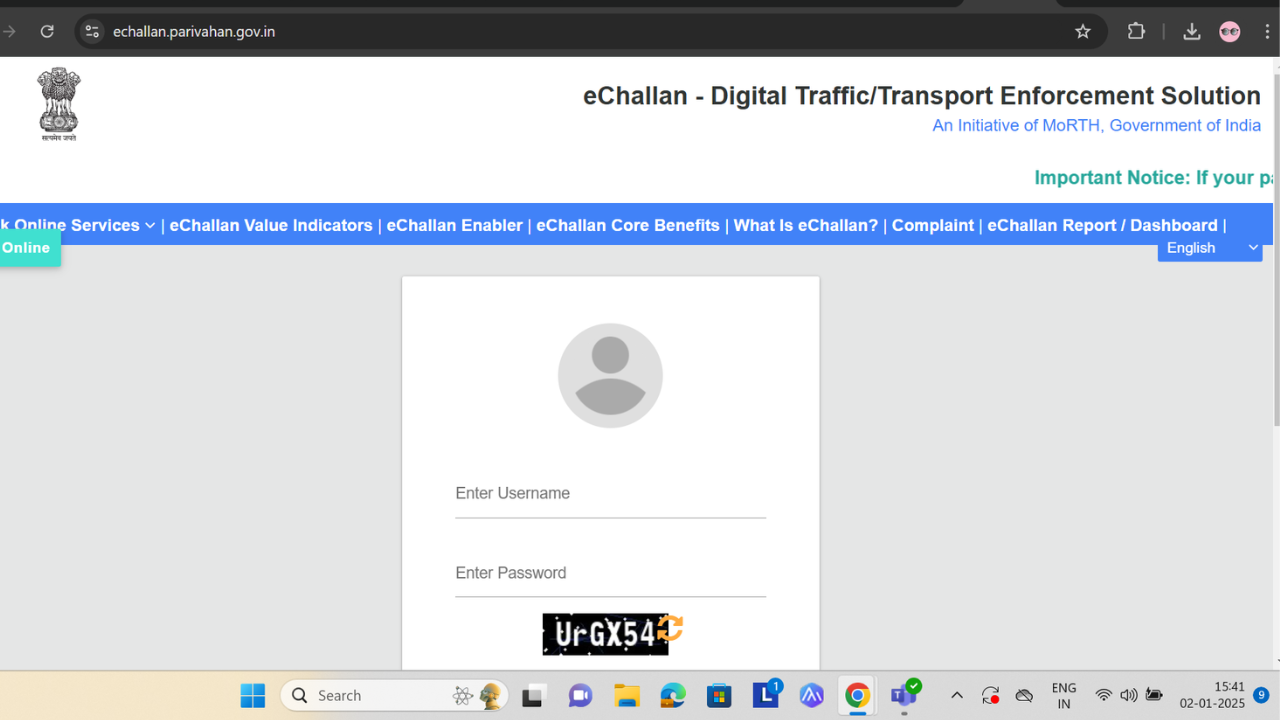1280x720 pixels.
Task: Click the national emblem logo
Action: (58, 103)
